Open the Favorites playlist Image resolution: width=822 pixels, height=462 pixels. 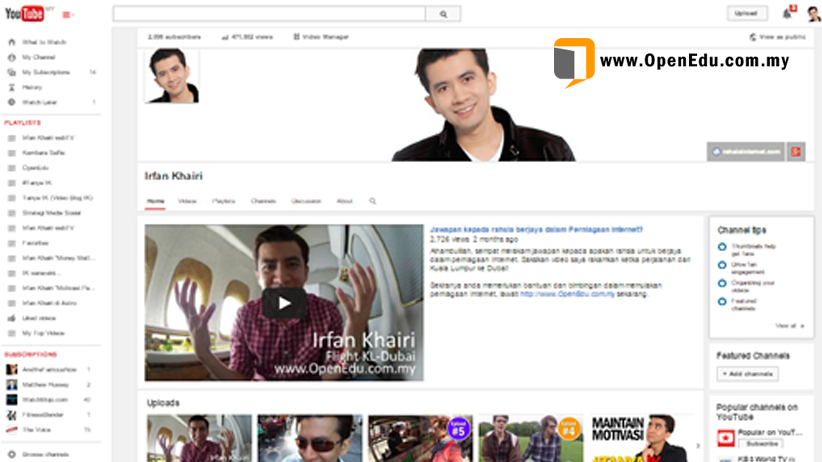(x=35, y=243)
